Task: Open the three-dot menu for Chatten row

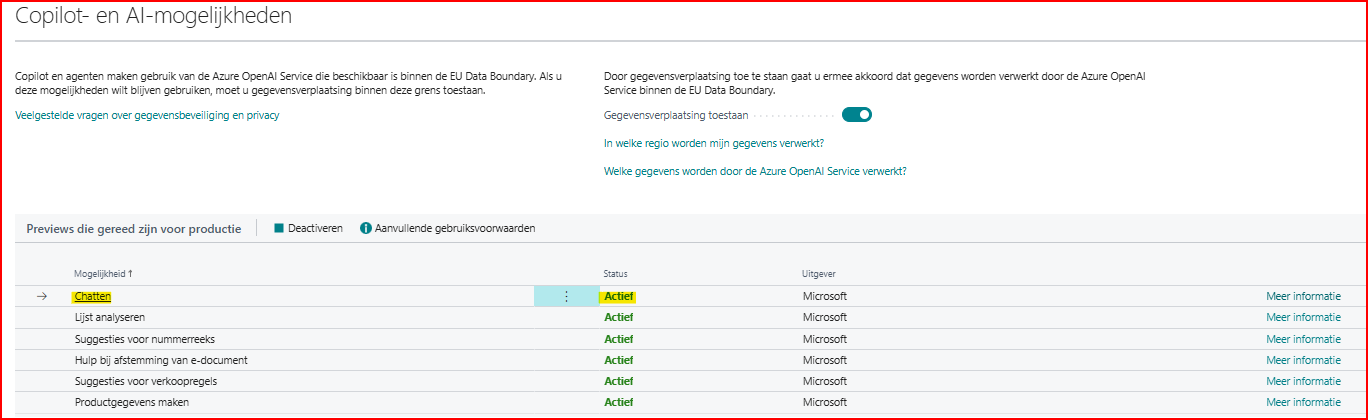Action: [x=566, y=296]
